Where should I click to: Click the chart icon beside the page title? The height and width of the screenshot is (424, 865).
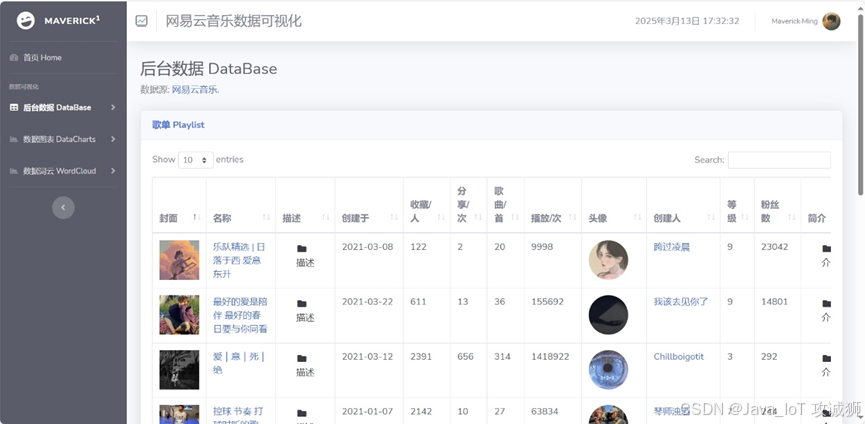coord(142,21)
